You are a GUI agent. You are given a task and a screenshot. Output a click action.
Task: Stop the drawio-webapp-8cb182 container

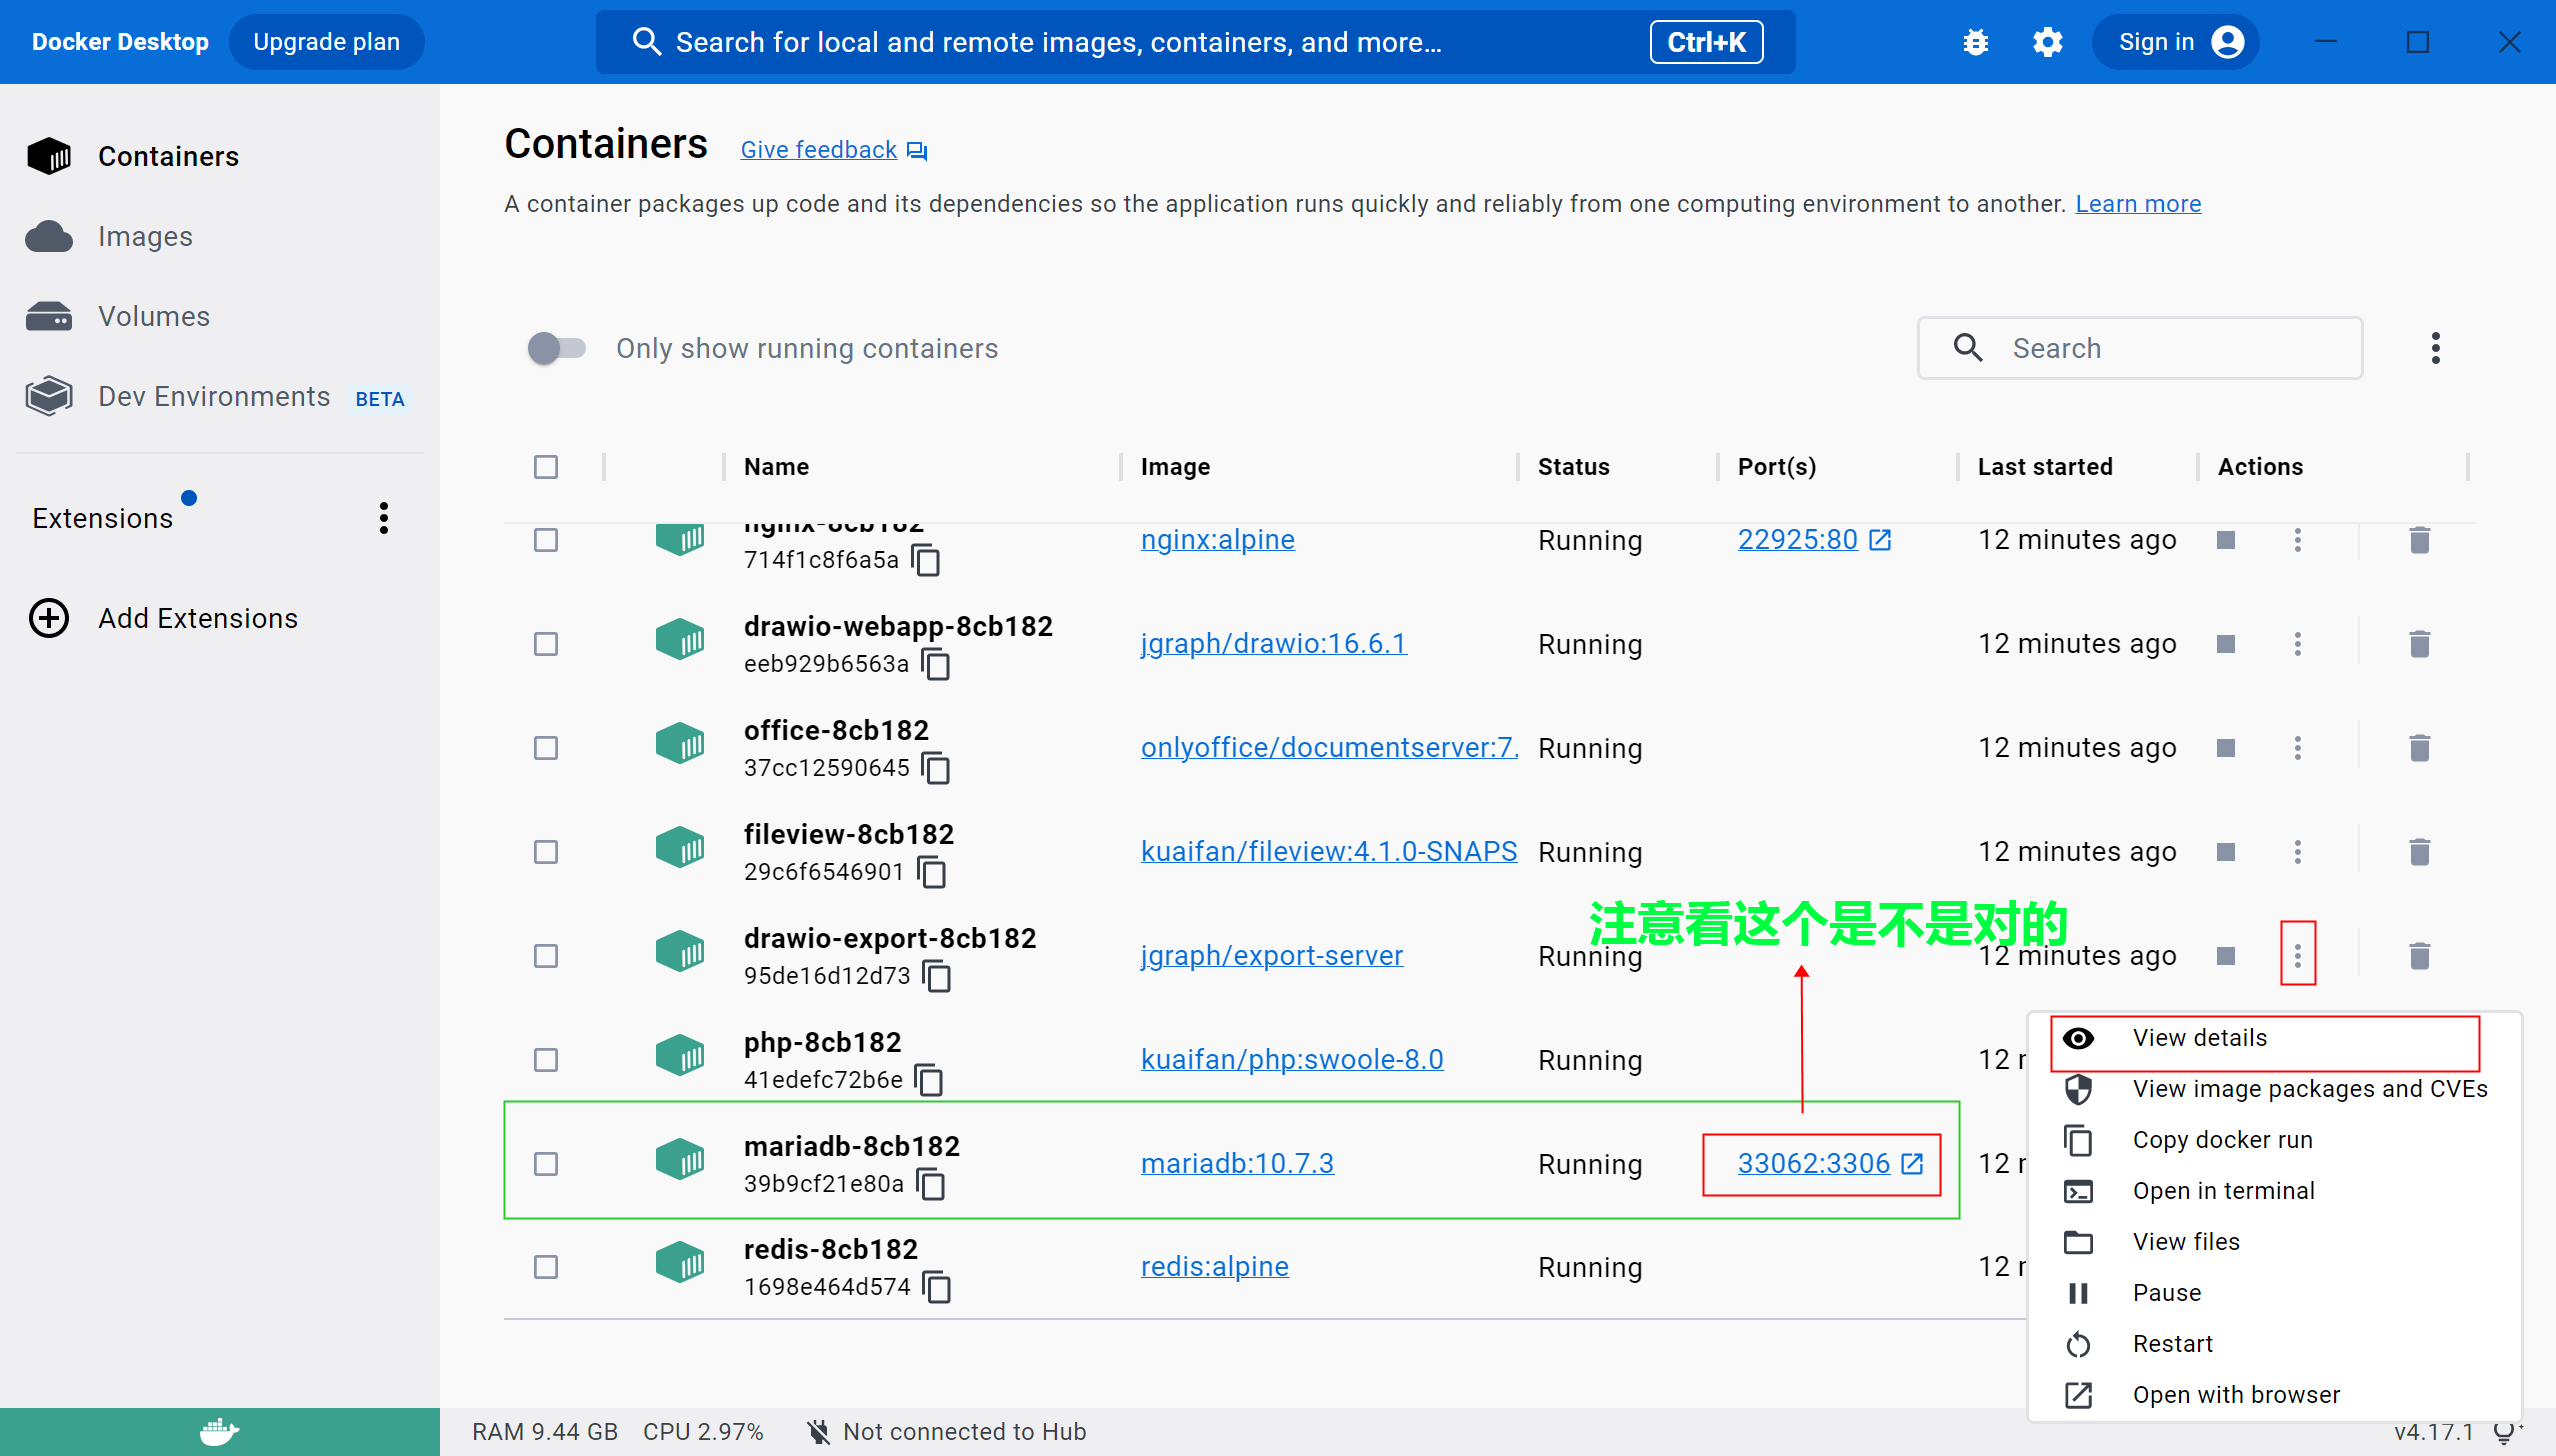[2226, 644]
